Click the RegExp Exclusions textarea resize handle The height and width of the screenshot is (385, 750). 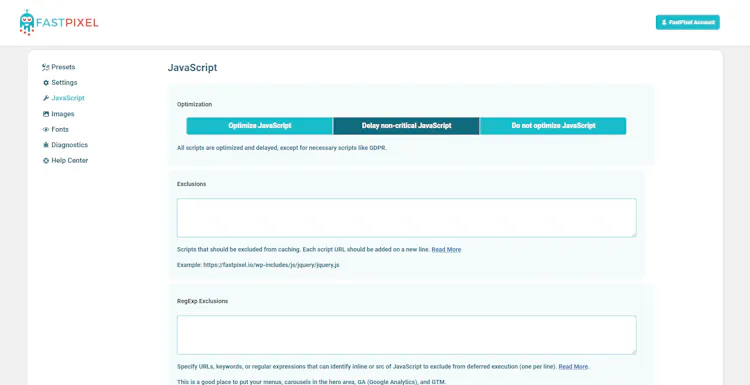[633, 352]
